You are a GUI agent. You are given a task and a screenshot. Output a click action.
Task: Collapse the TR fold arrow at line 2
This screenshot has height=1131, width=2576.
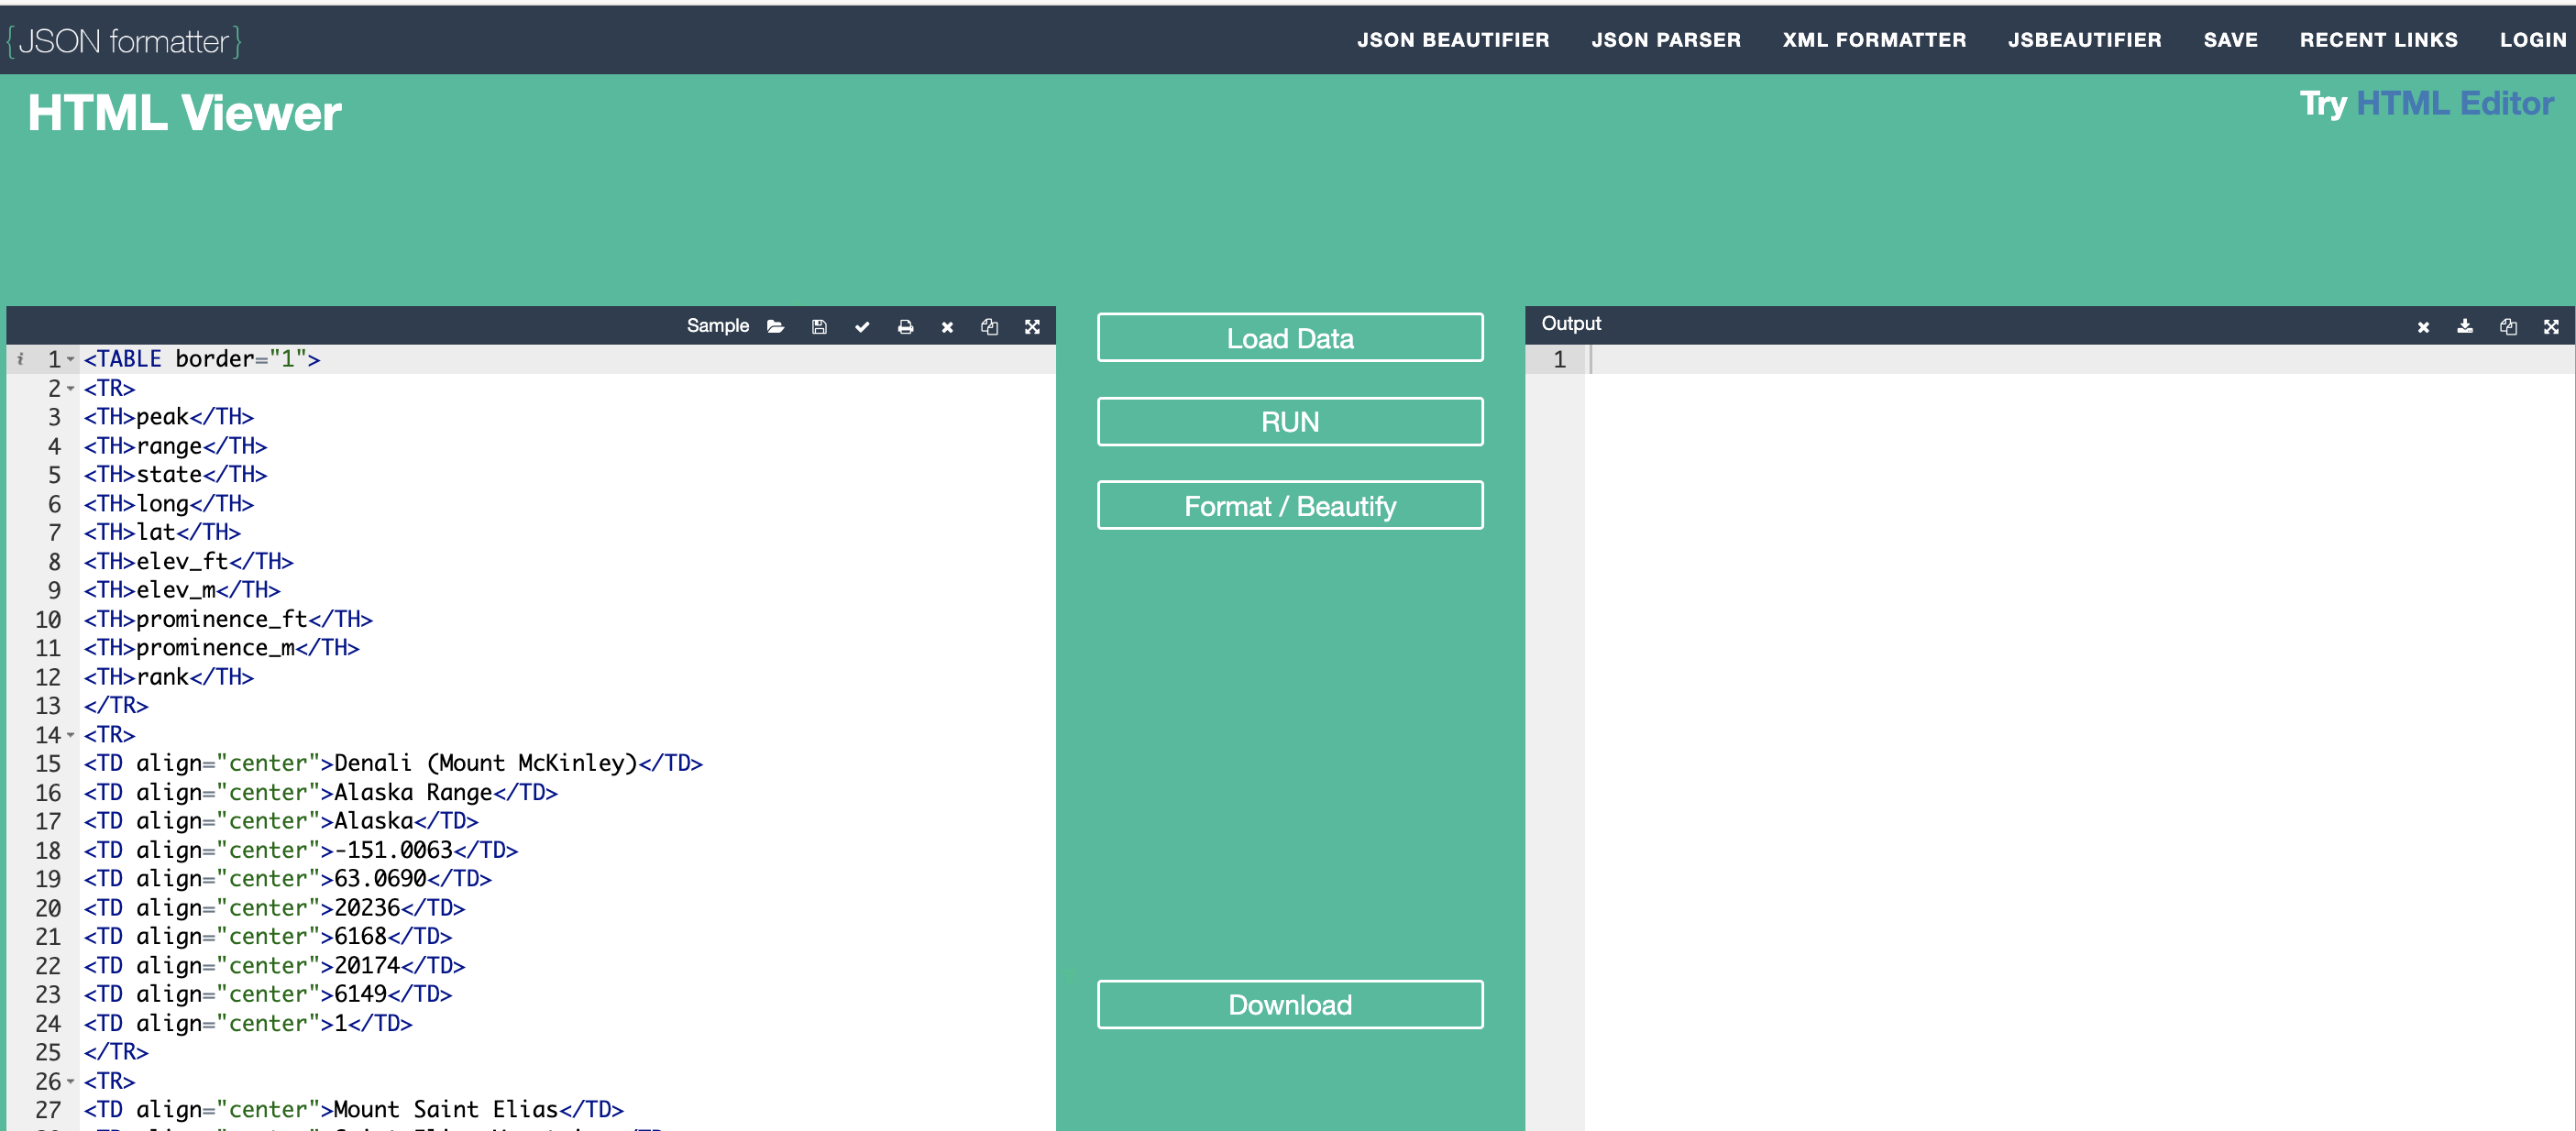(x=71, y=388)
